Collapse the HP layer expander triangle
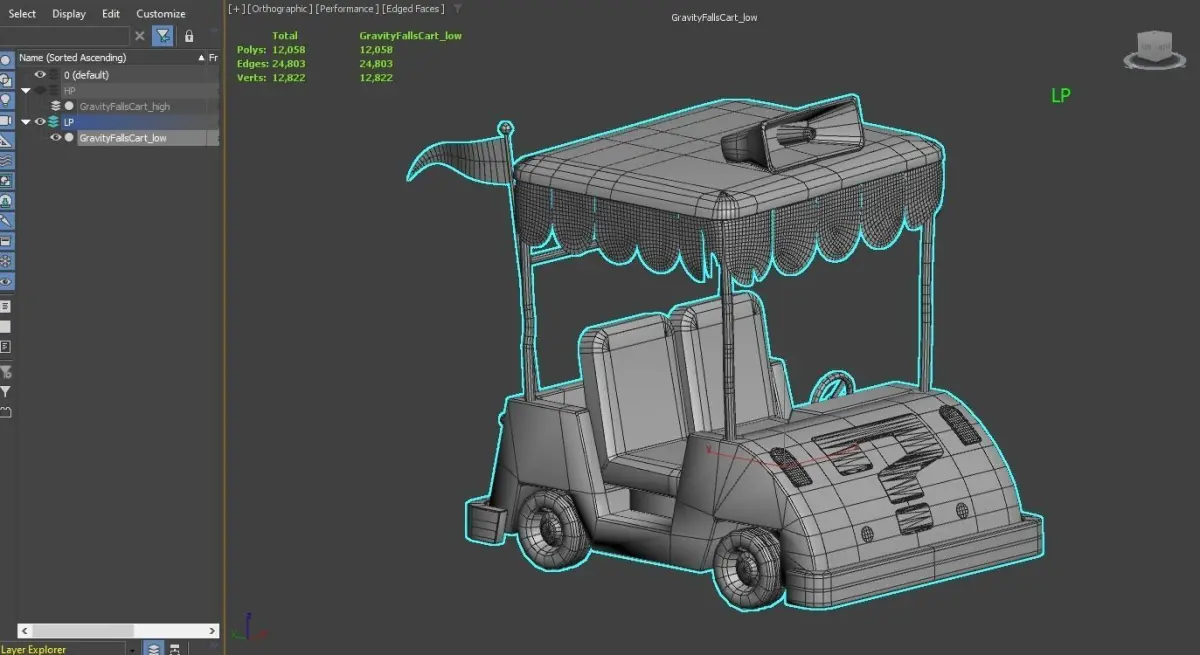Image resolution: width=1200 pixels, height=655 pixels. (x=26, y=90)
